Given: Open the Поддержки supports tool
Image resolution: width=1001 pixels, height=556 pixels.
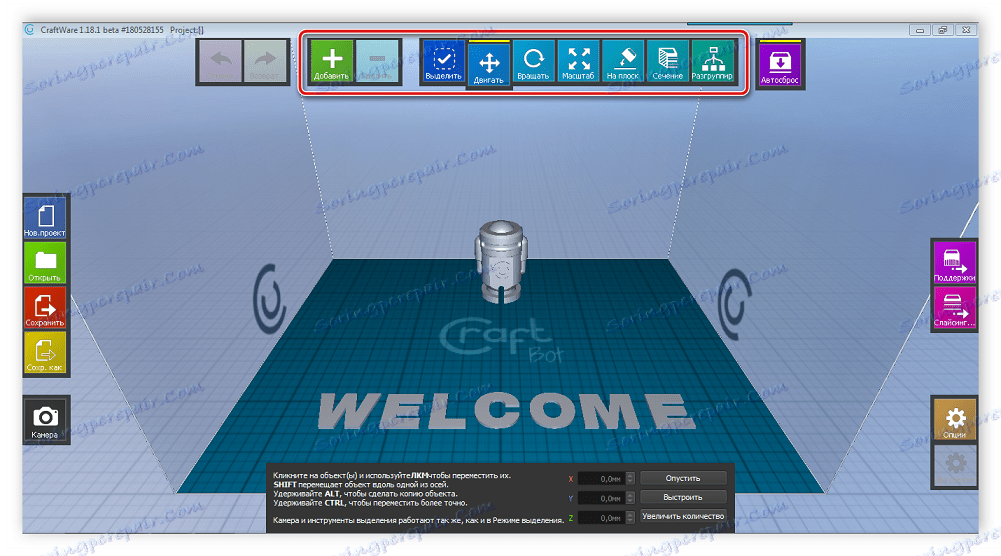Looking at the screenshot, I should (x=954, y=262).
